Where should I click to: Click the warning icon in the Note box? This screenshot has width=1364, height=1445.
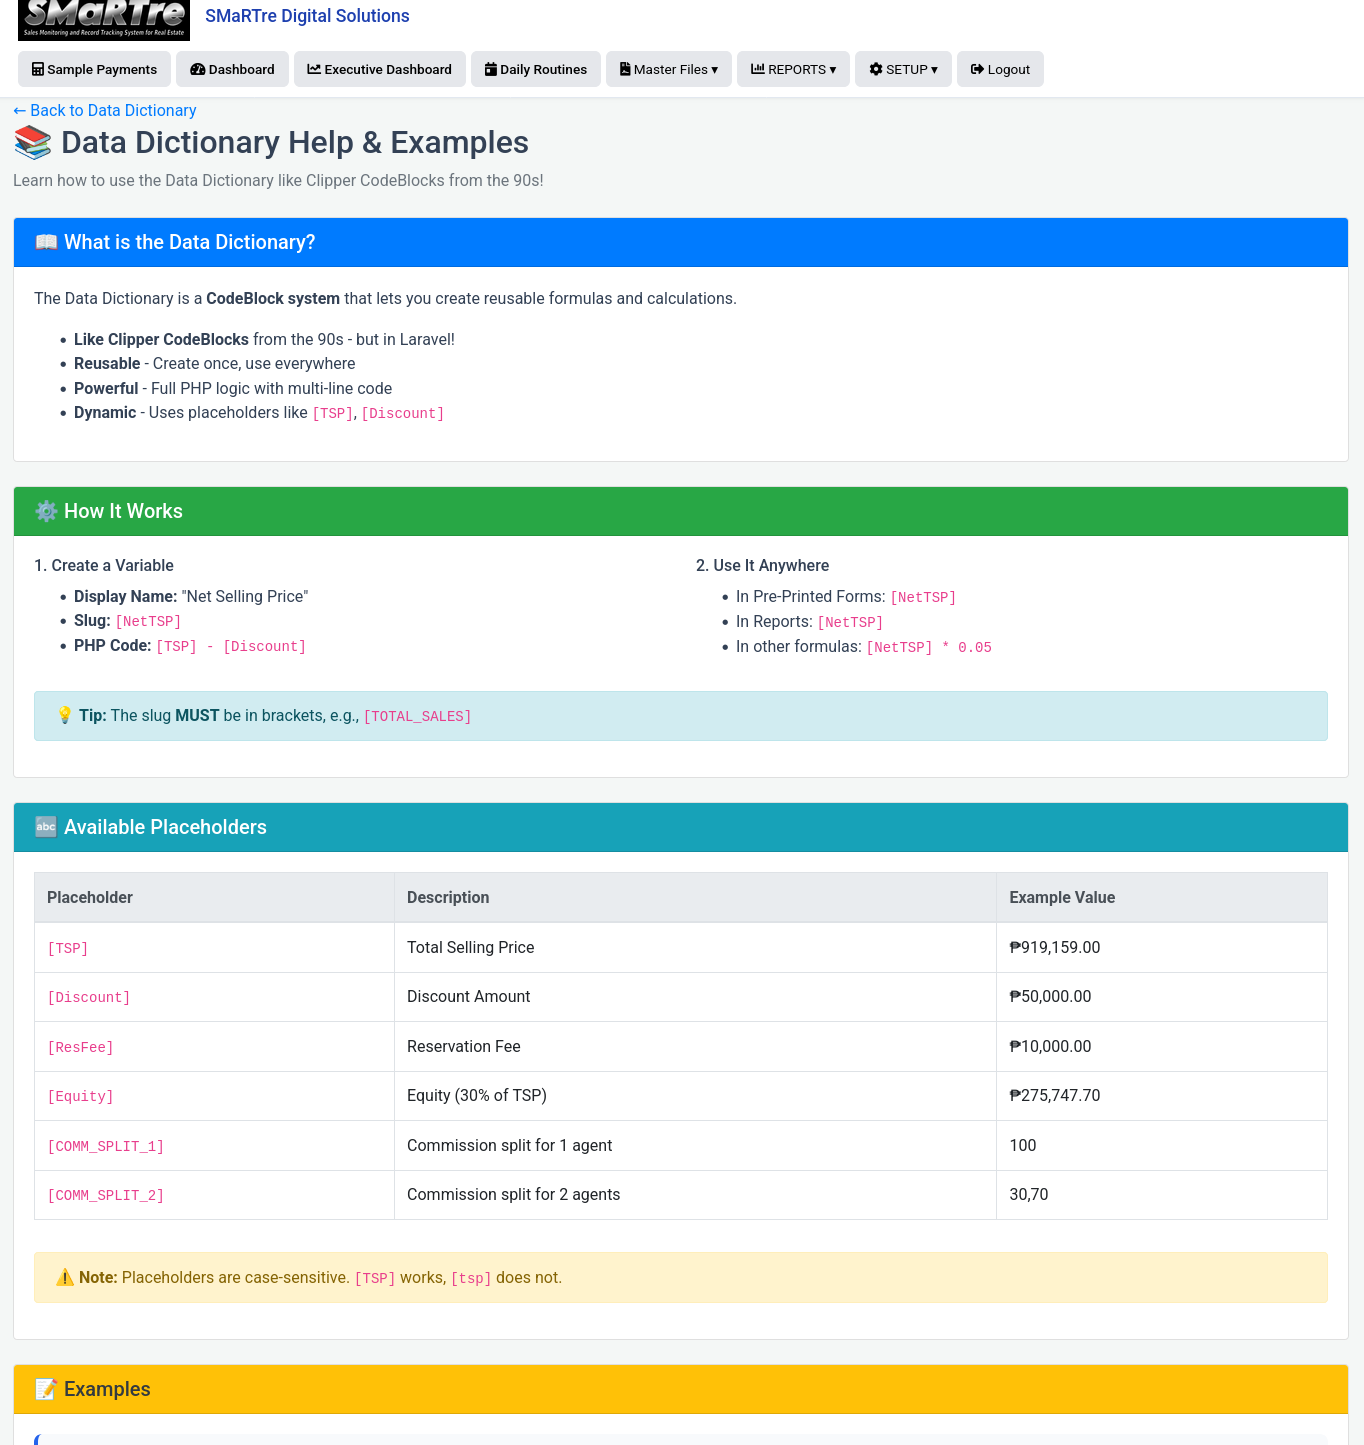tap(65, 1277)
